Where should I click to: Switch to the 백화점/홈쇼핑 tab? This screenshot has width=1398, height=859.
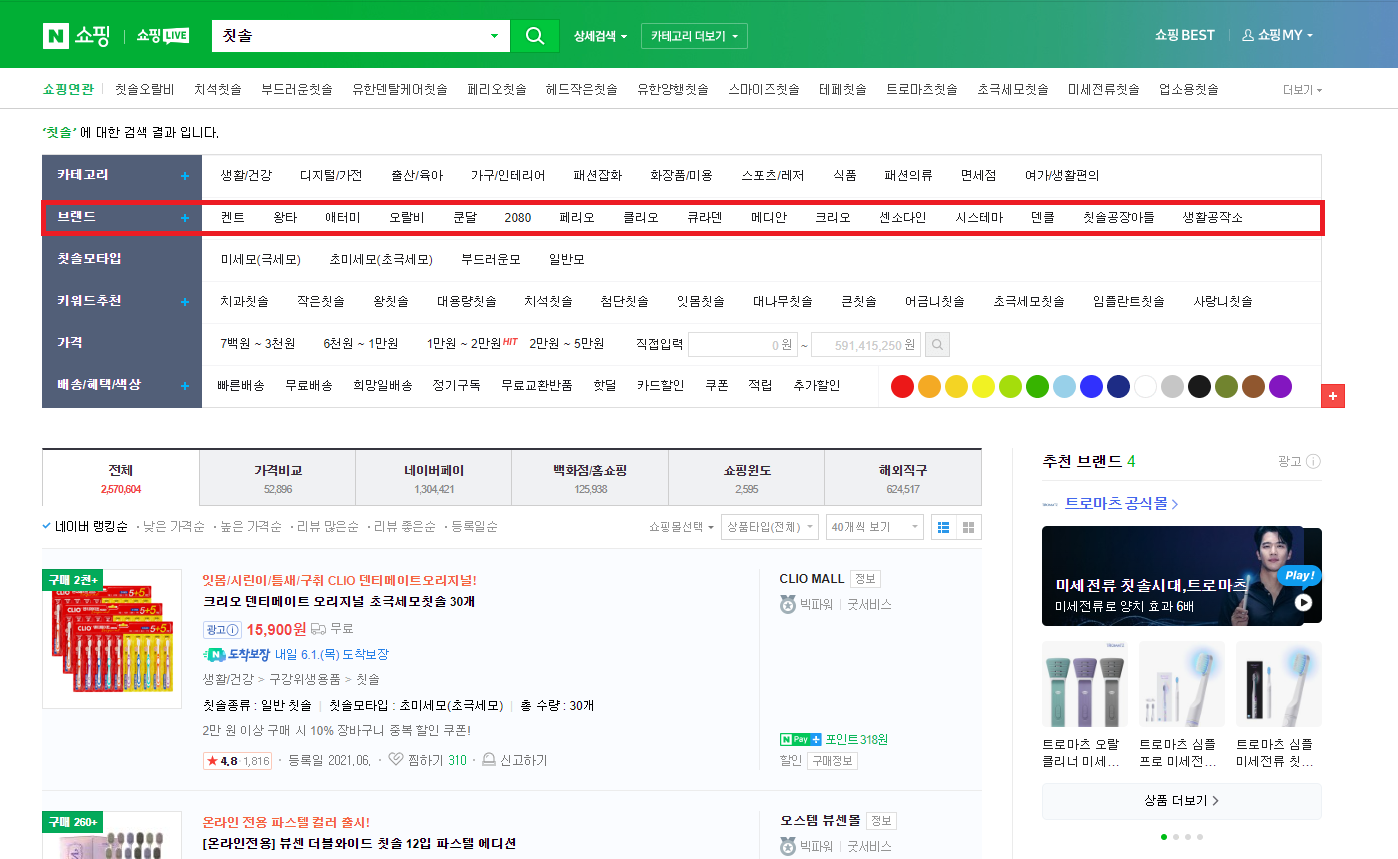coord(590,478)
